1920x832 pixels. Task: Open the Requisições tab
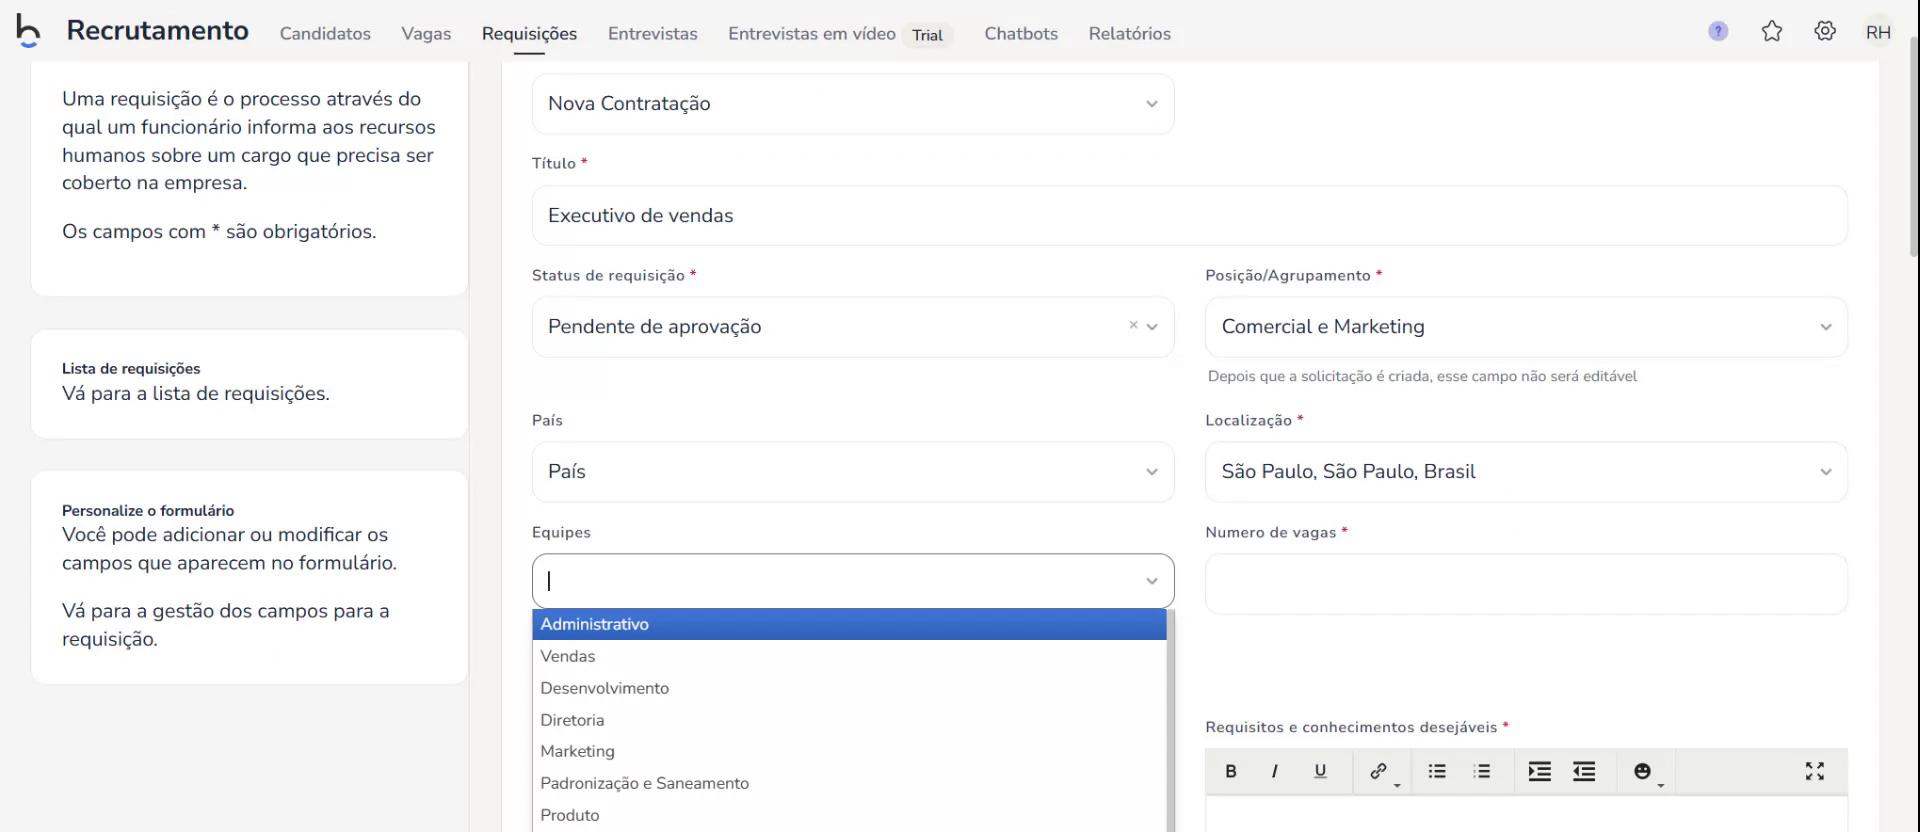[529, 33]
